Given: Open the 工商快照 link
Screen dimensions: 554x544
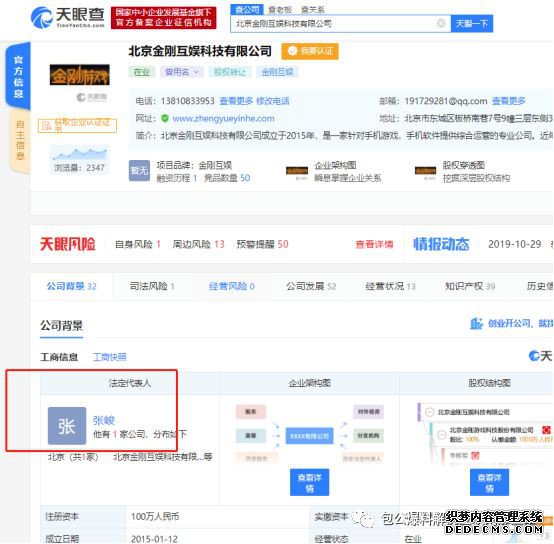Looking at the screenshot, I should pyautogui.click(x=110, y=357).
